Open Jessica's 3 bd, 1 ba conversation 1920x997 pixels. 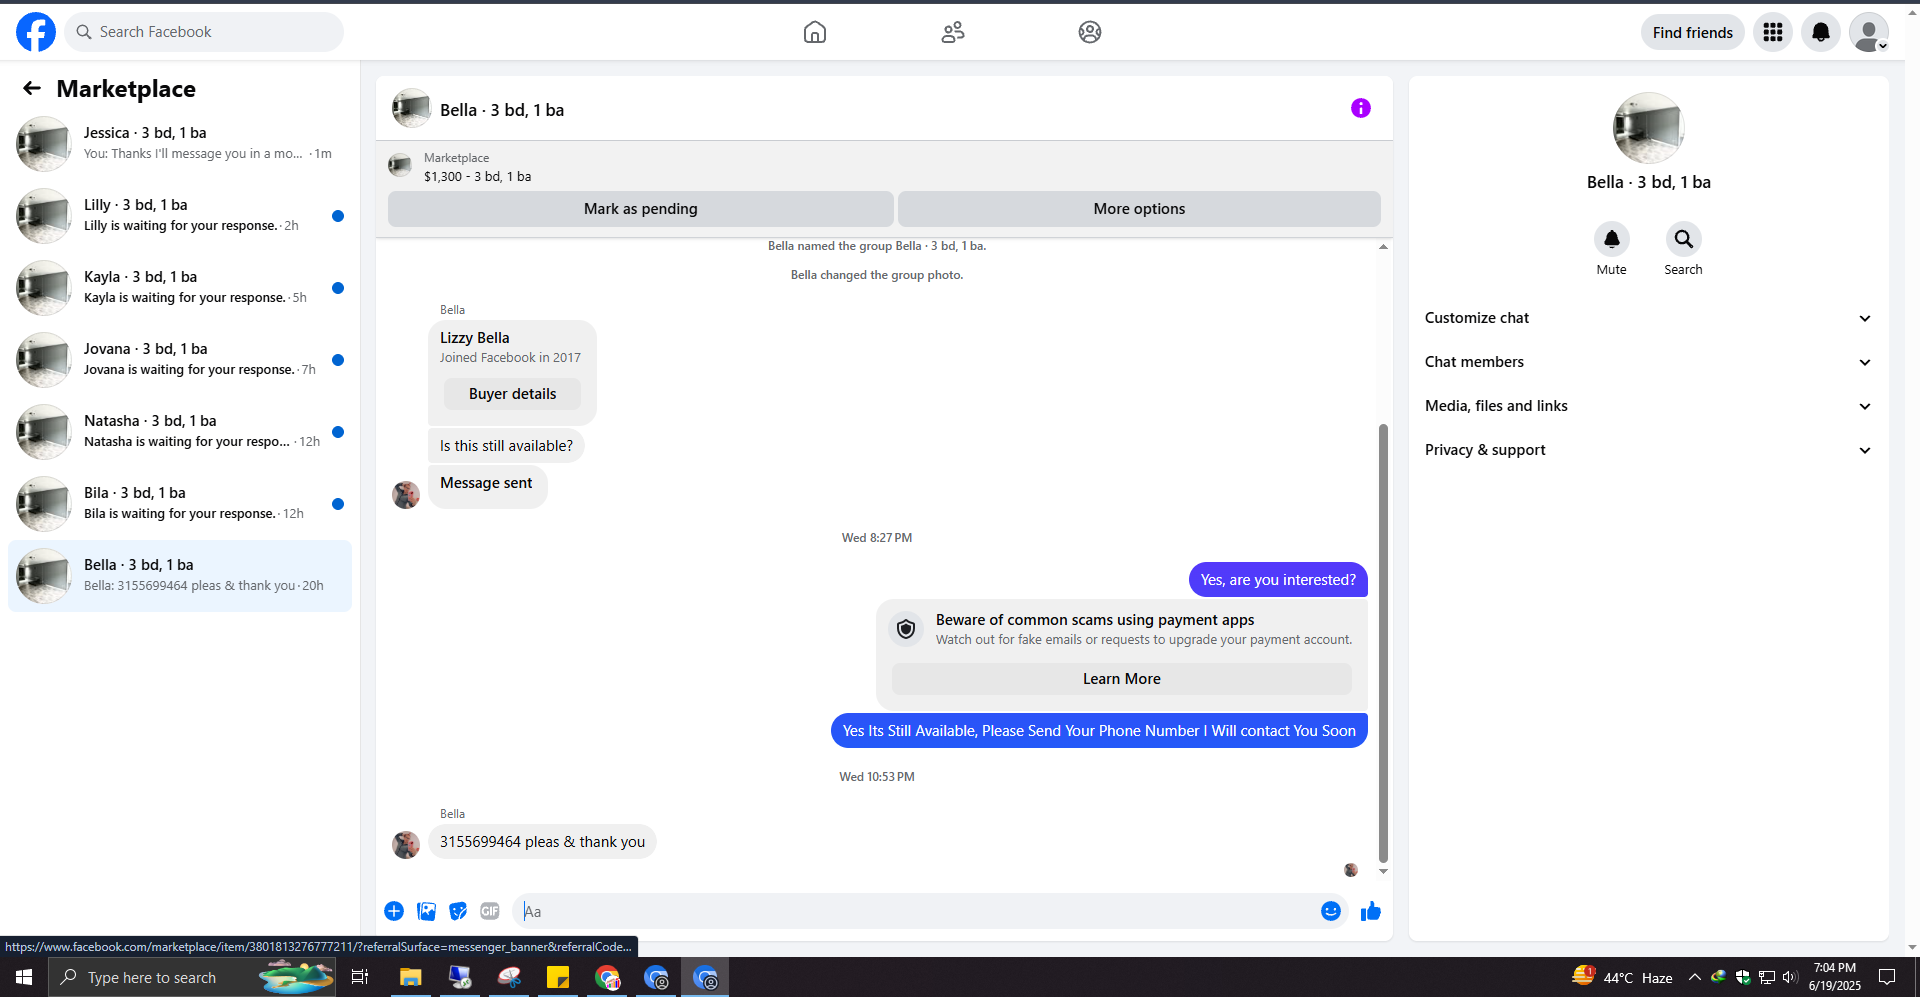[x=180, y=144]
